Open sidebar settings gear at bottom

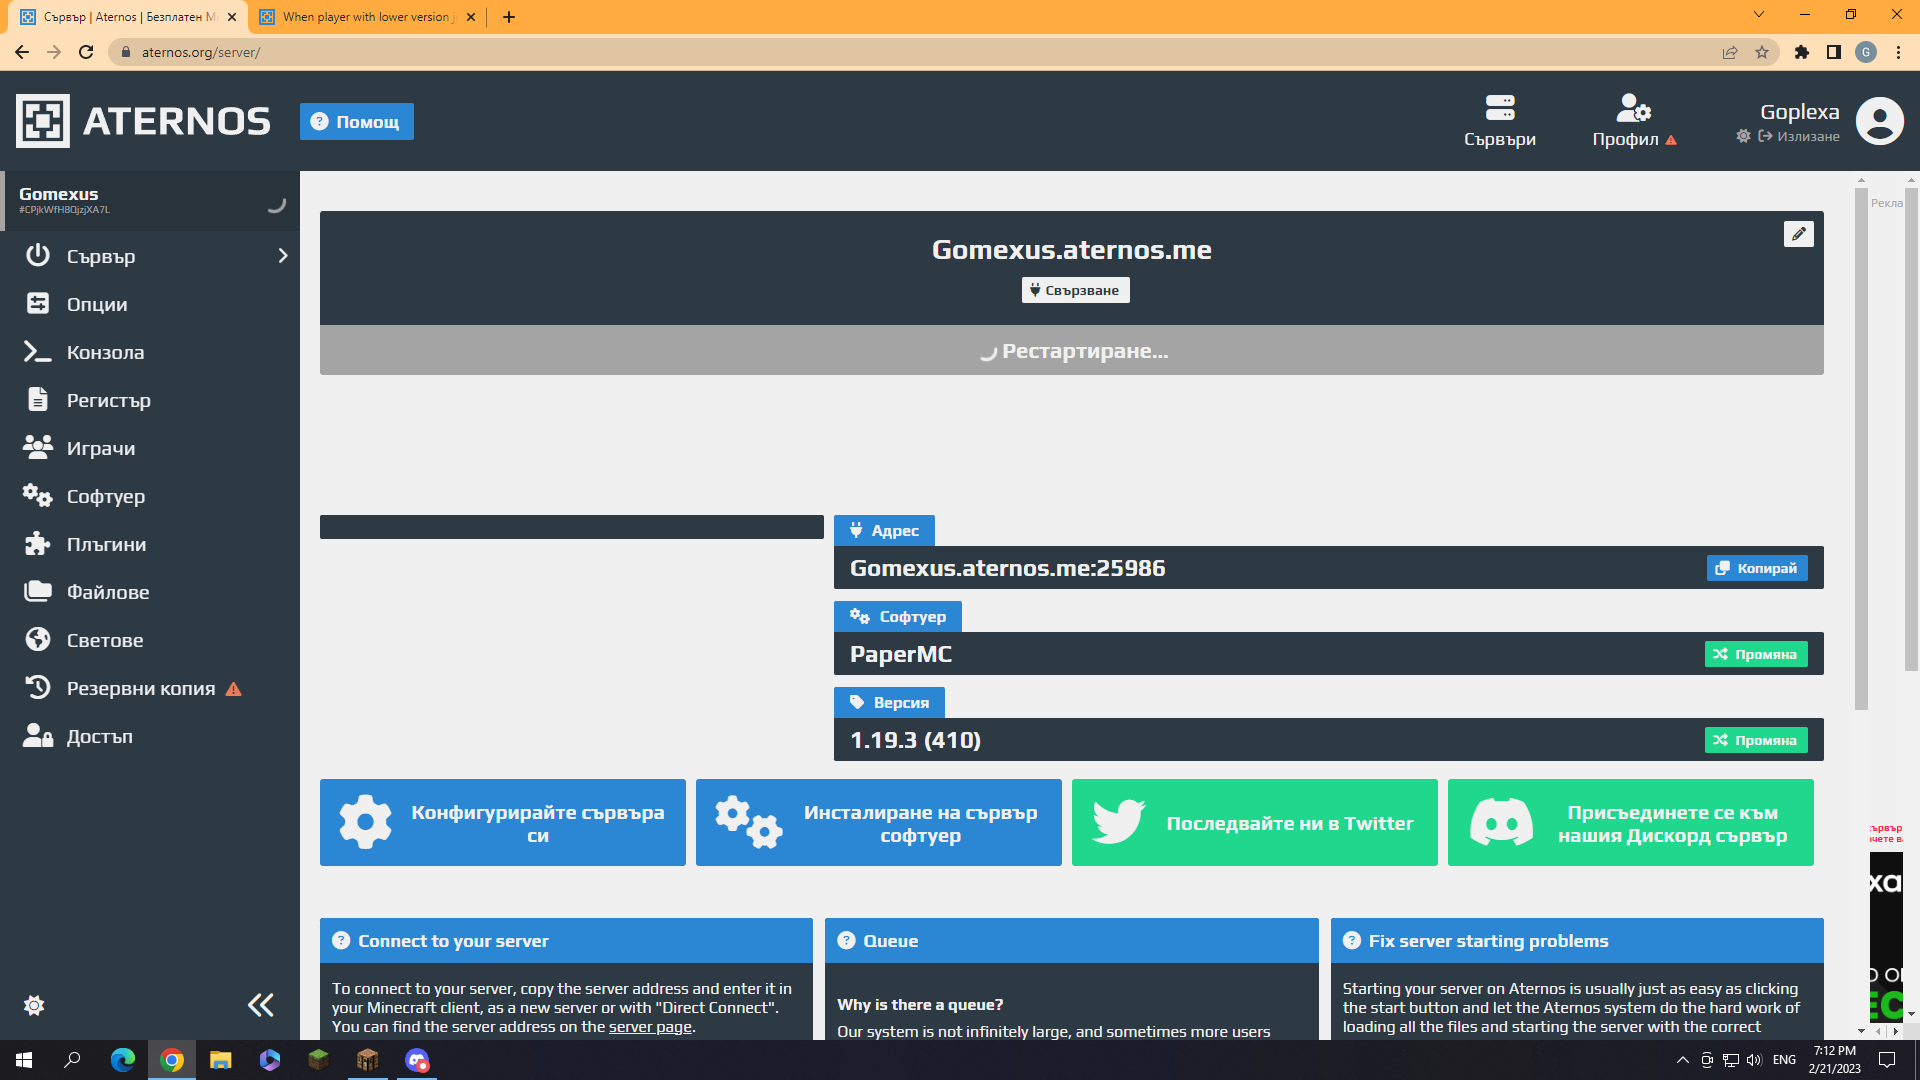click(34, 1005)
